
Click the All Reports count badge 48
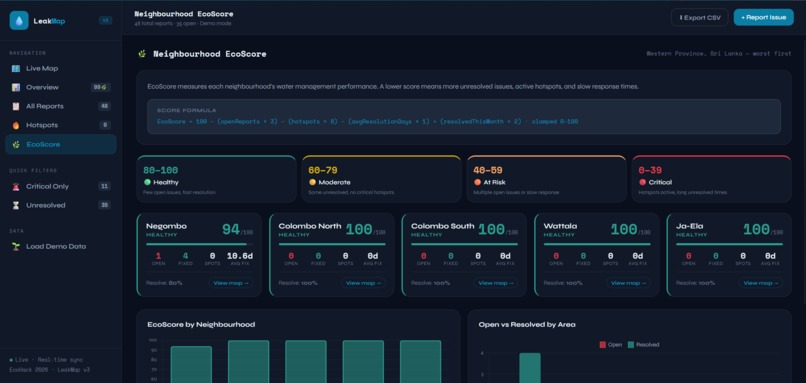104,106
